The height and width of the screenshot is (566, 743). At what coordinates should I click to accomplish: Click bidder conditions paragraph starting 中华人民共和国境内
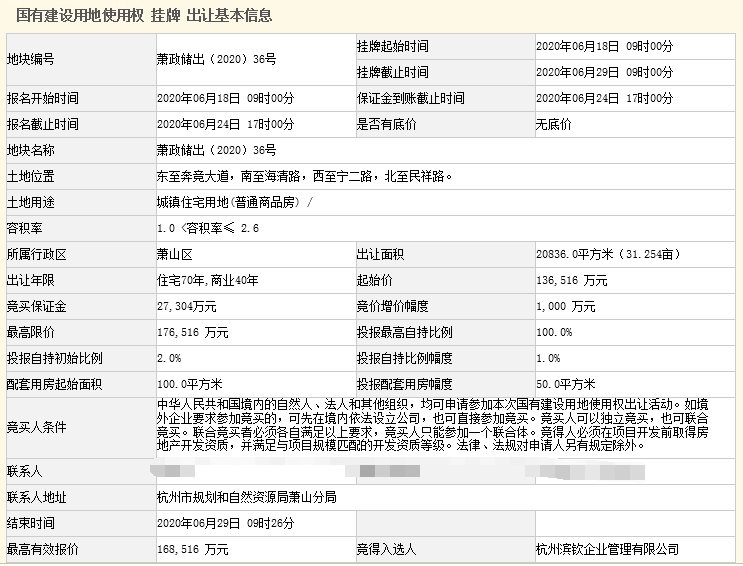pyautogui.click(x=433, y=425)
